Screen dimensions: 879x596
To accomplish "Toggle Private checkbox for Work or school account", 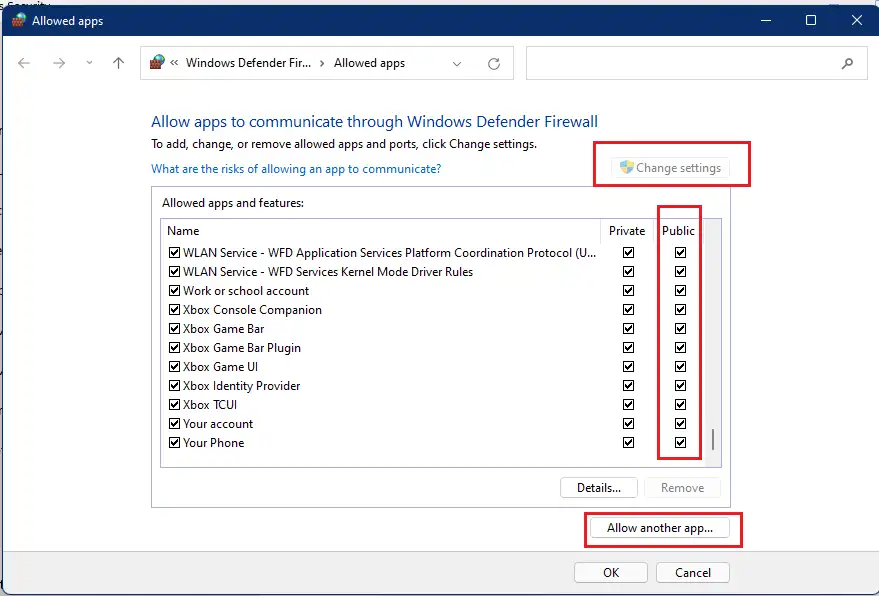I will pyautogui.click(x=628, y=291).
